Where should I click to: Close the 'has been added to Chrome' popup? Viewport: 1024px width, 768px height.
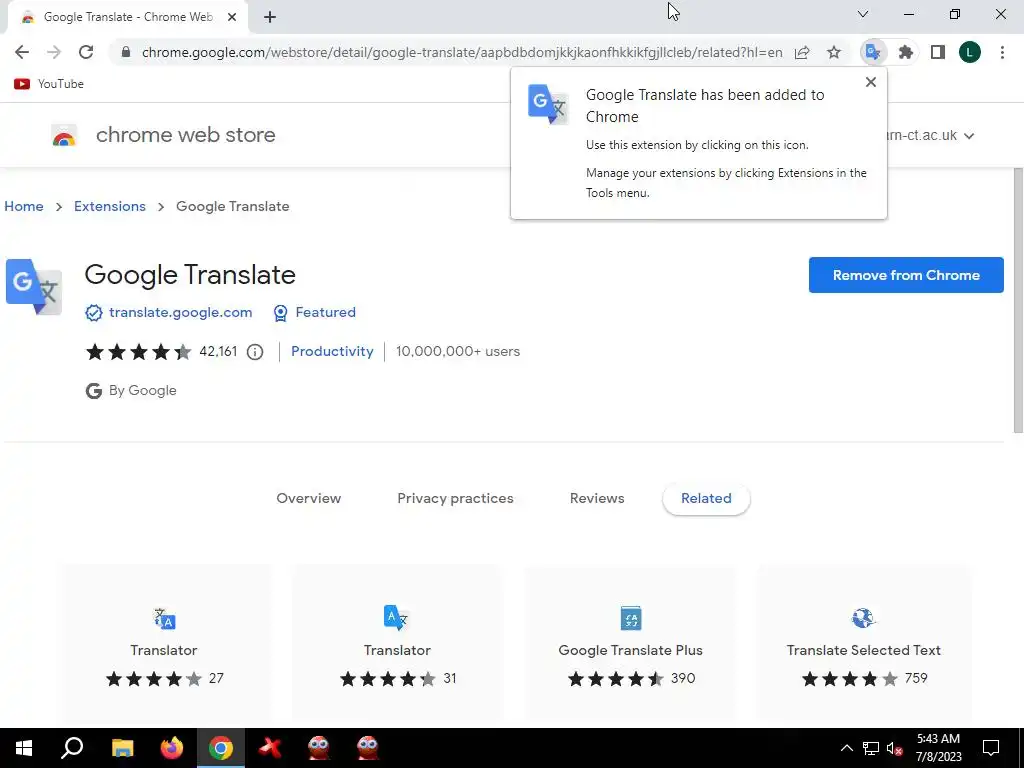pos(871,82)
